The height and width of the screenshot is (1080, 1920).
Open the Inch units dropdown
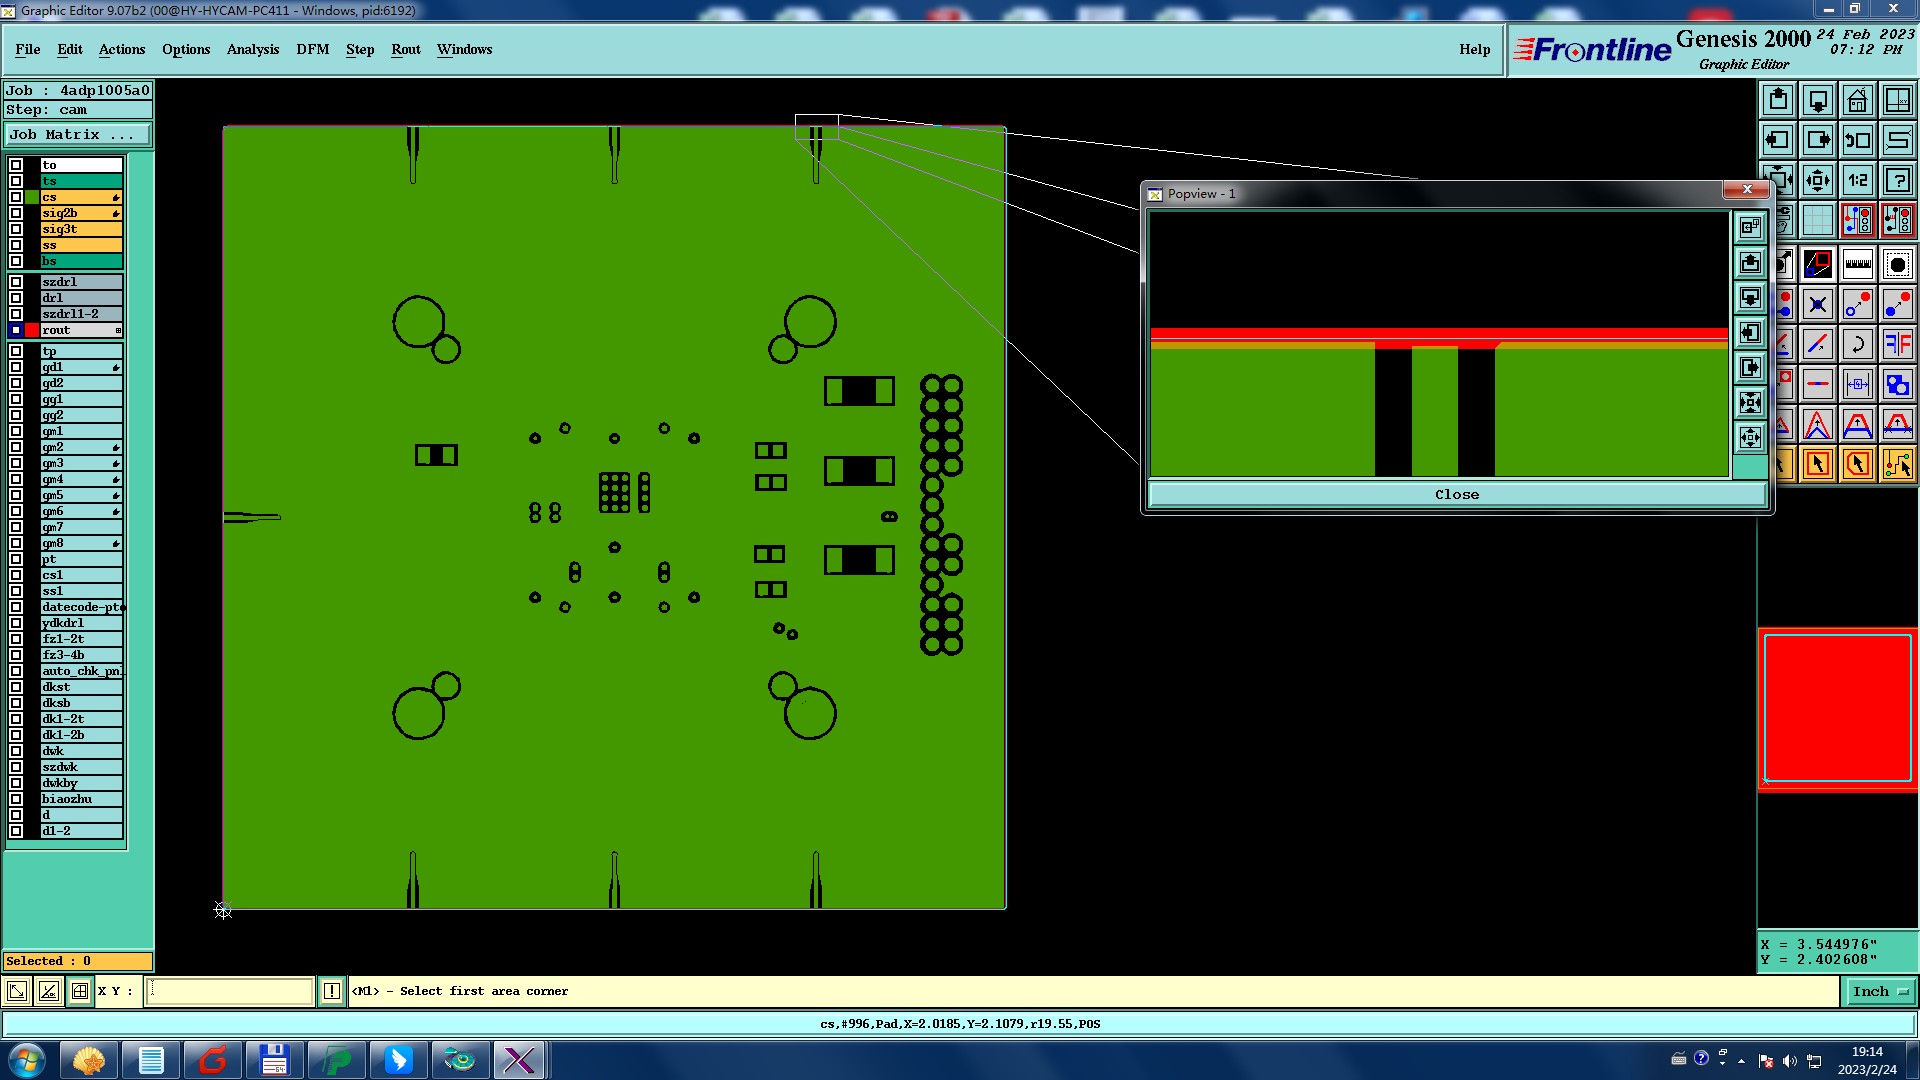(x=1880, y=991)
